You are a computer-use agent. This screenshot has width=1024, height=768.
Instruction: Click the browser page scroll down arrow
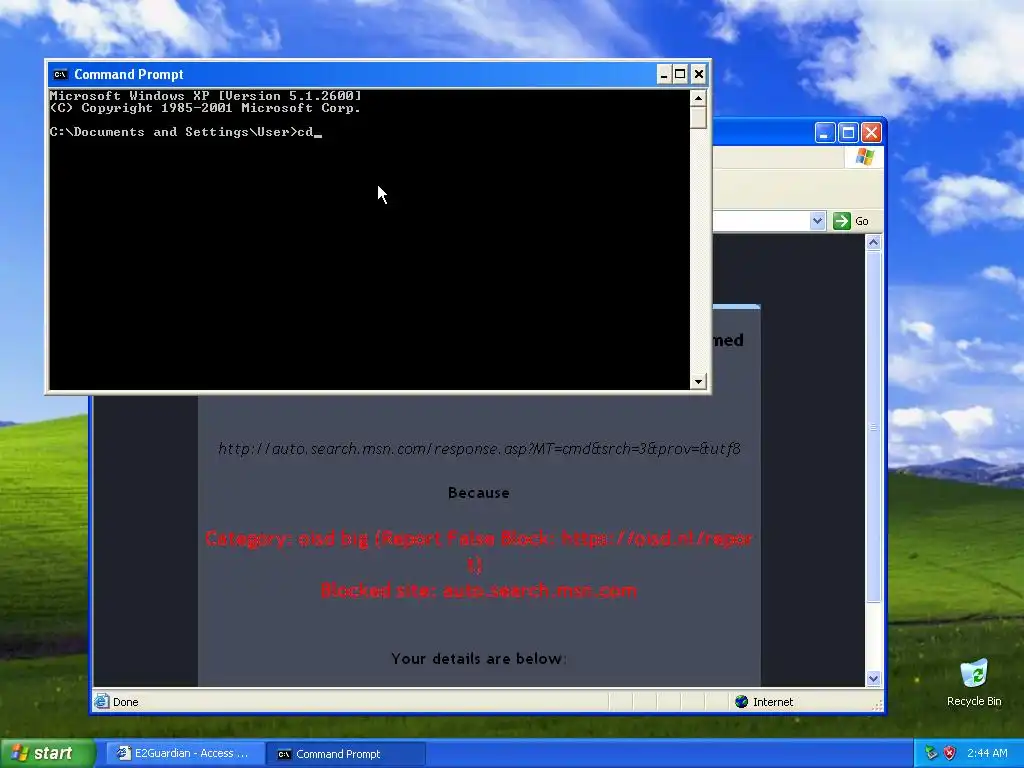click(x=874, y=679)
